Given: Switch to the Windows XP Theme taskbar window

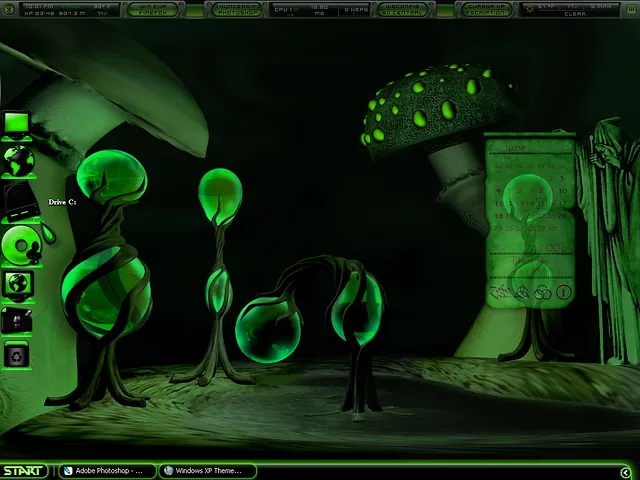Looking at the screenshot, I should pyautogui.click(x=207, y=471).
